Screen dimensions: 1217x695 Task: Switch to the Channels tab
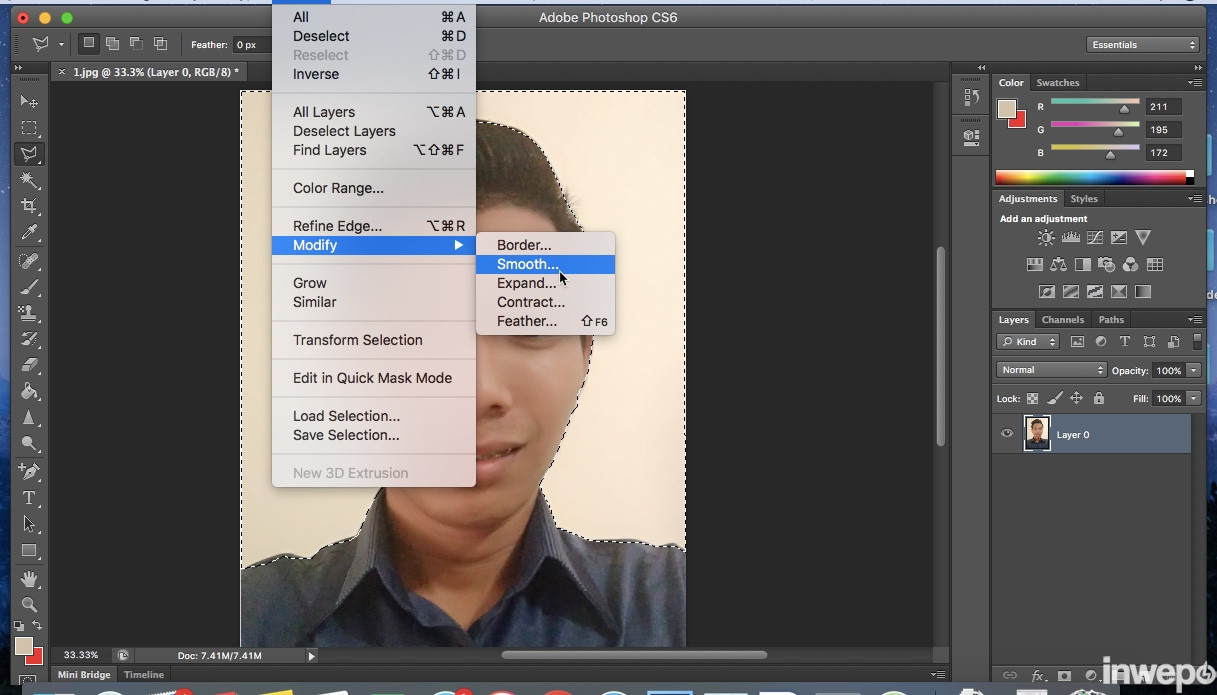pyautogui.click(x=1062, y=320)
